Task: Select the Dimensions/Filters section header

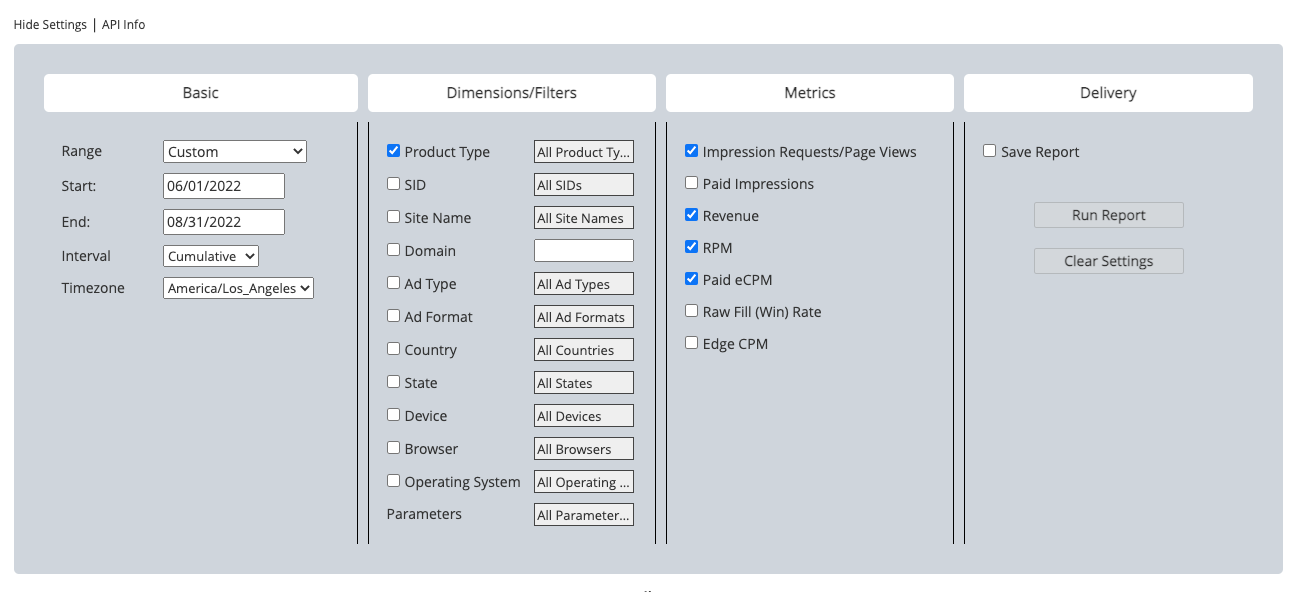Action: [511, 93]
